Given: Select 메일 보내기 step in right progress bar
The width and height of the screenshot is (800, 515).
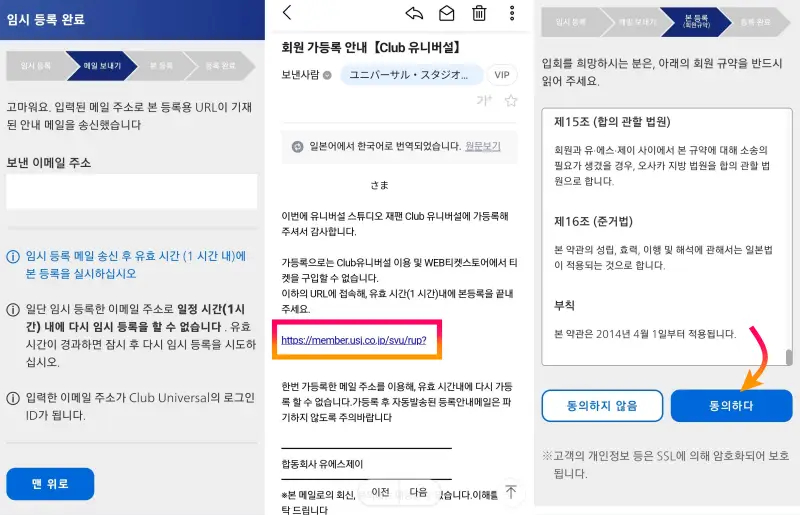Looking at the screenshot, I should tap(638, 22).
